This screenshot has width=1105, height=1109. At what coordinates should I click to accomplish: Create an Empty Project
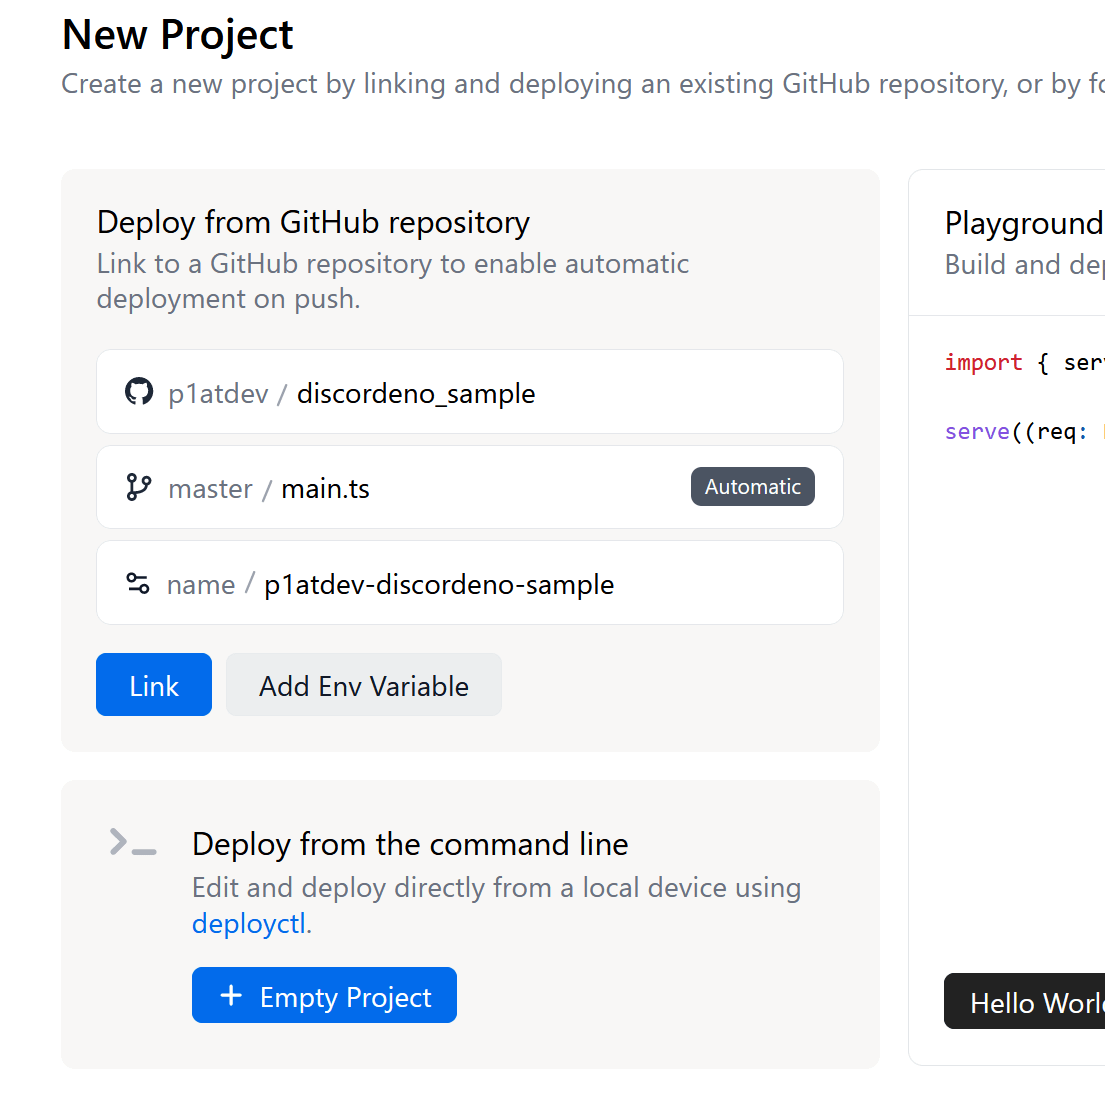(x=324, y=995)
